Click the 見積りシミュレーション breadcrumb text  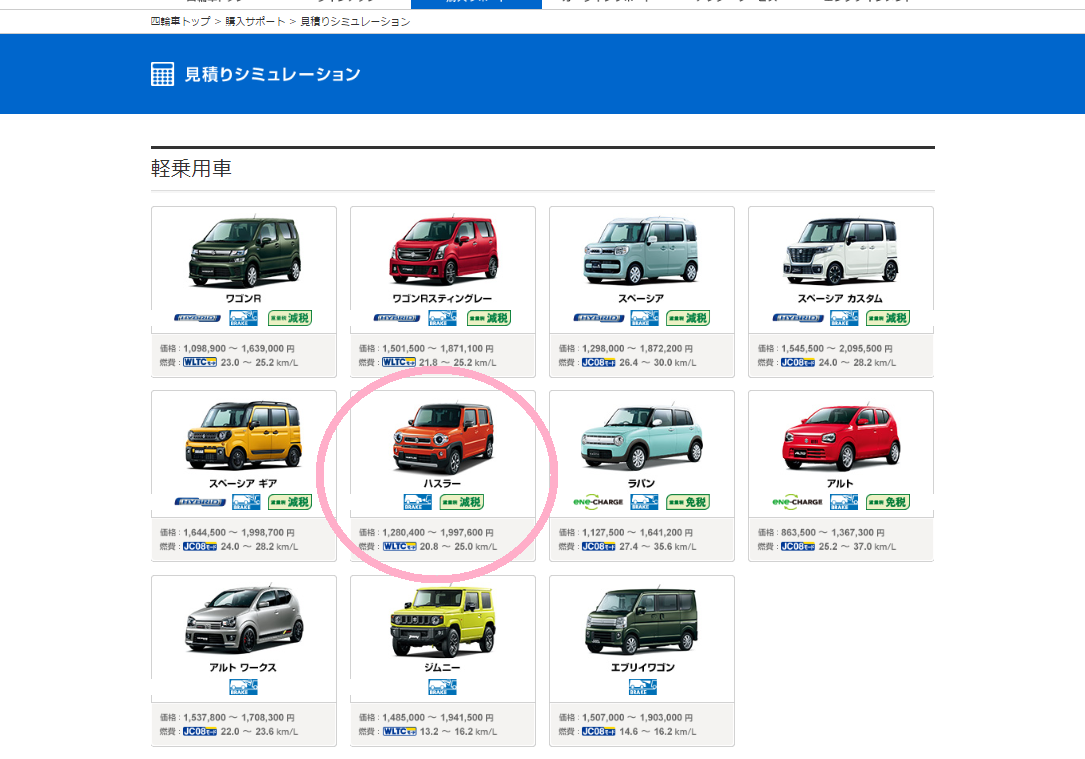pyautogui.click(x=355, y=21)
